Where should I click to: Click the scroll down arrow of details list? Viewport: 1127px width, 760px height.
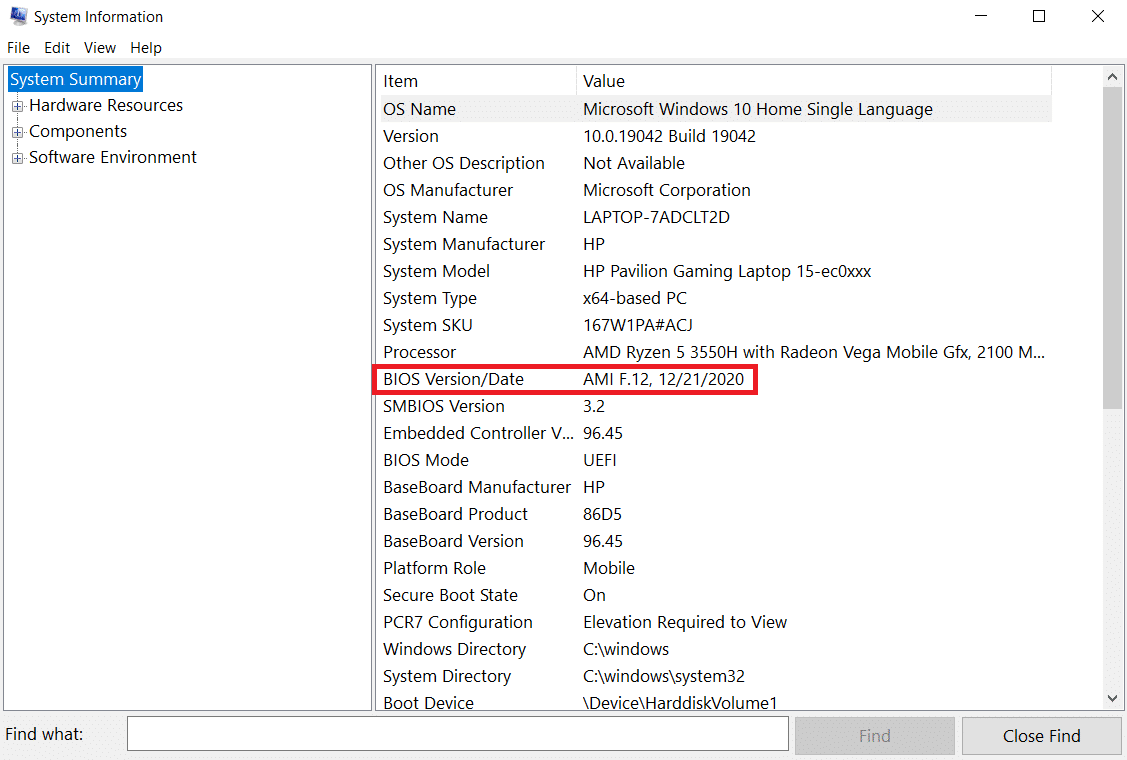tap(1113, 699)
